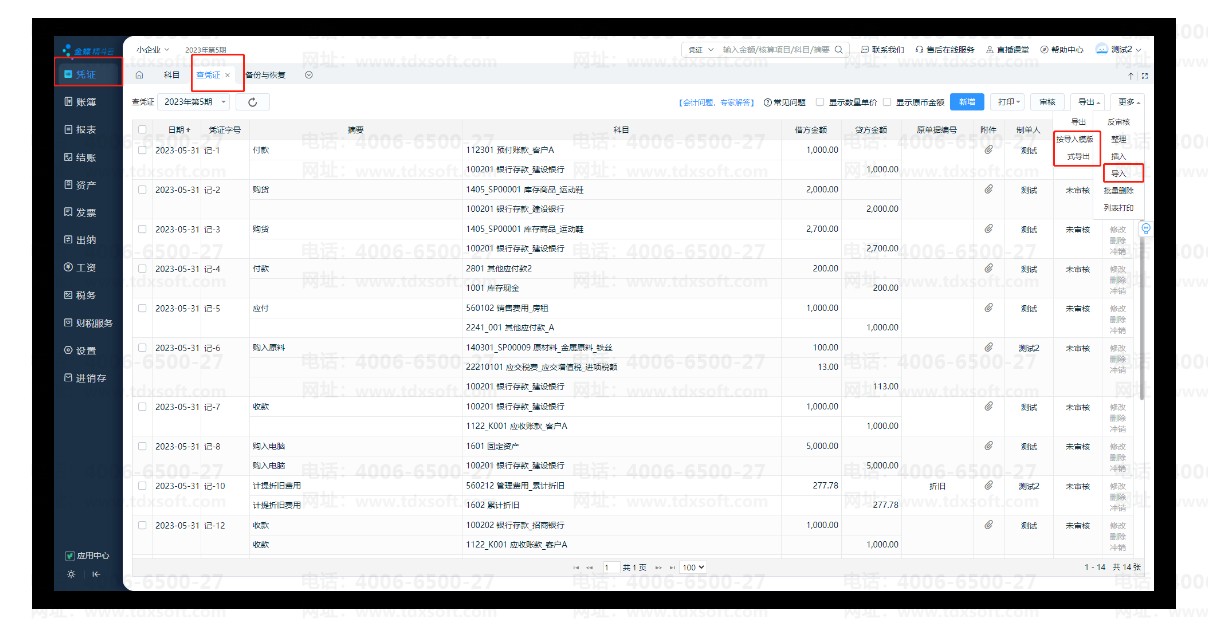The width and height of the screenshot is (1208, 627).
Task: Open the 测试2 user account dropdown
Action: 1119,49
